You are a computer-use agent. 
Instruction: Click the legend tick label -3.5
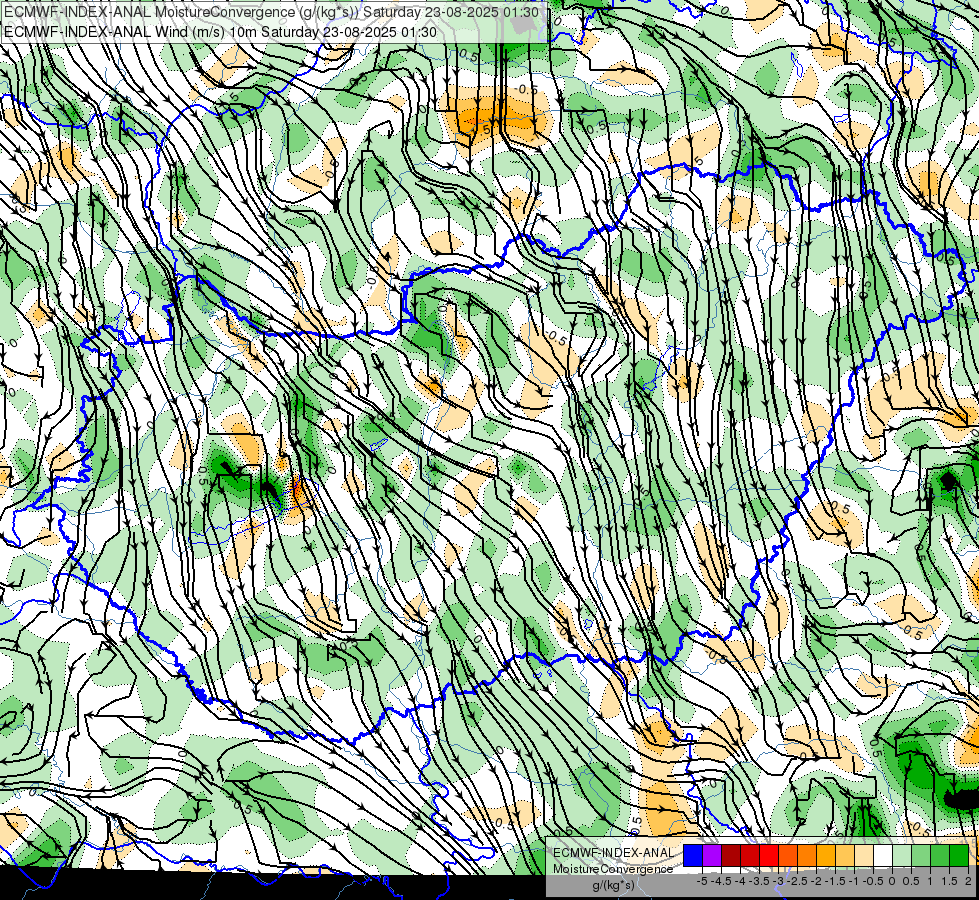tap(759, 881)
